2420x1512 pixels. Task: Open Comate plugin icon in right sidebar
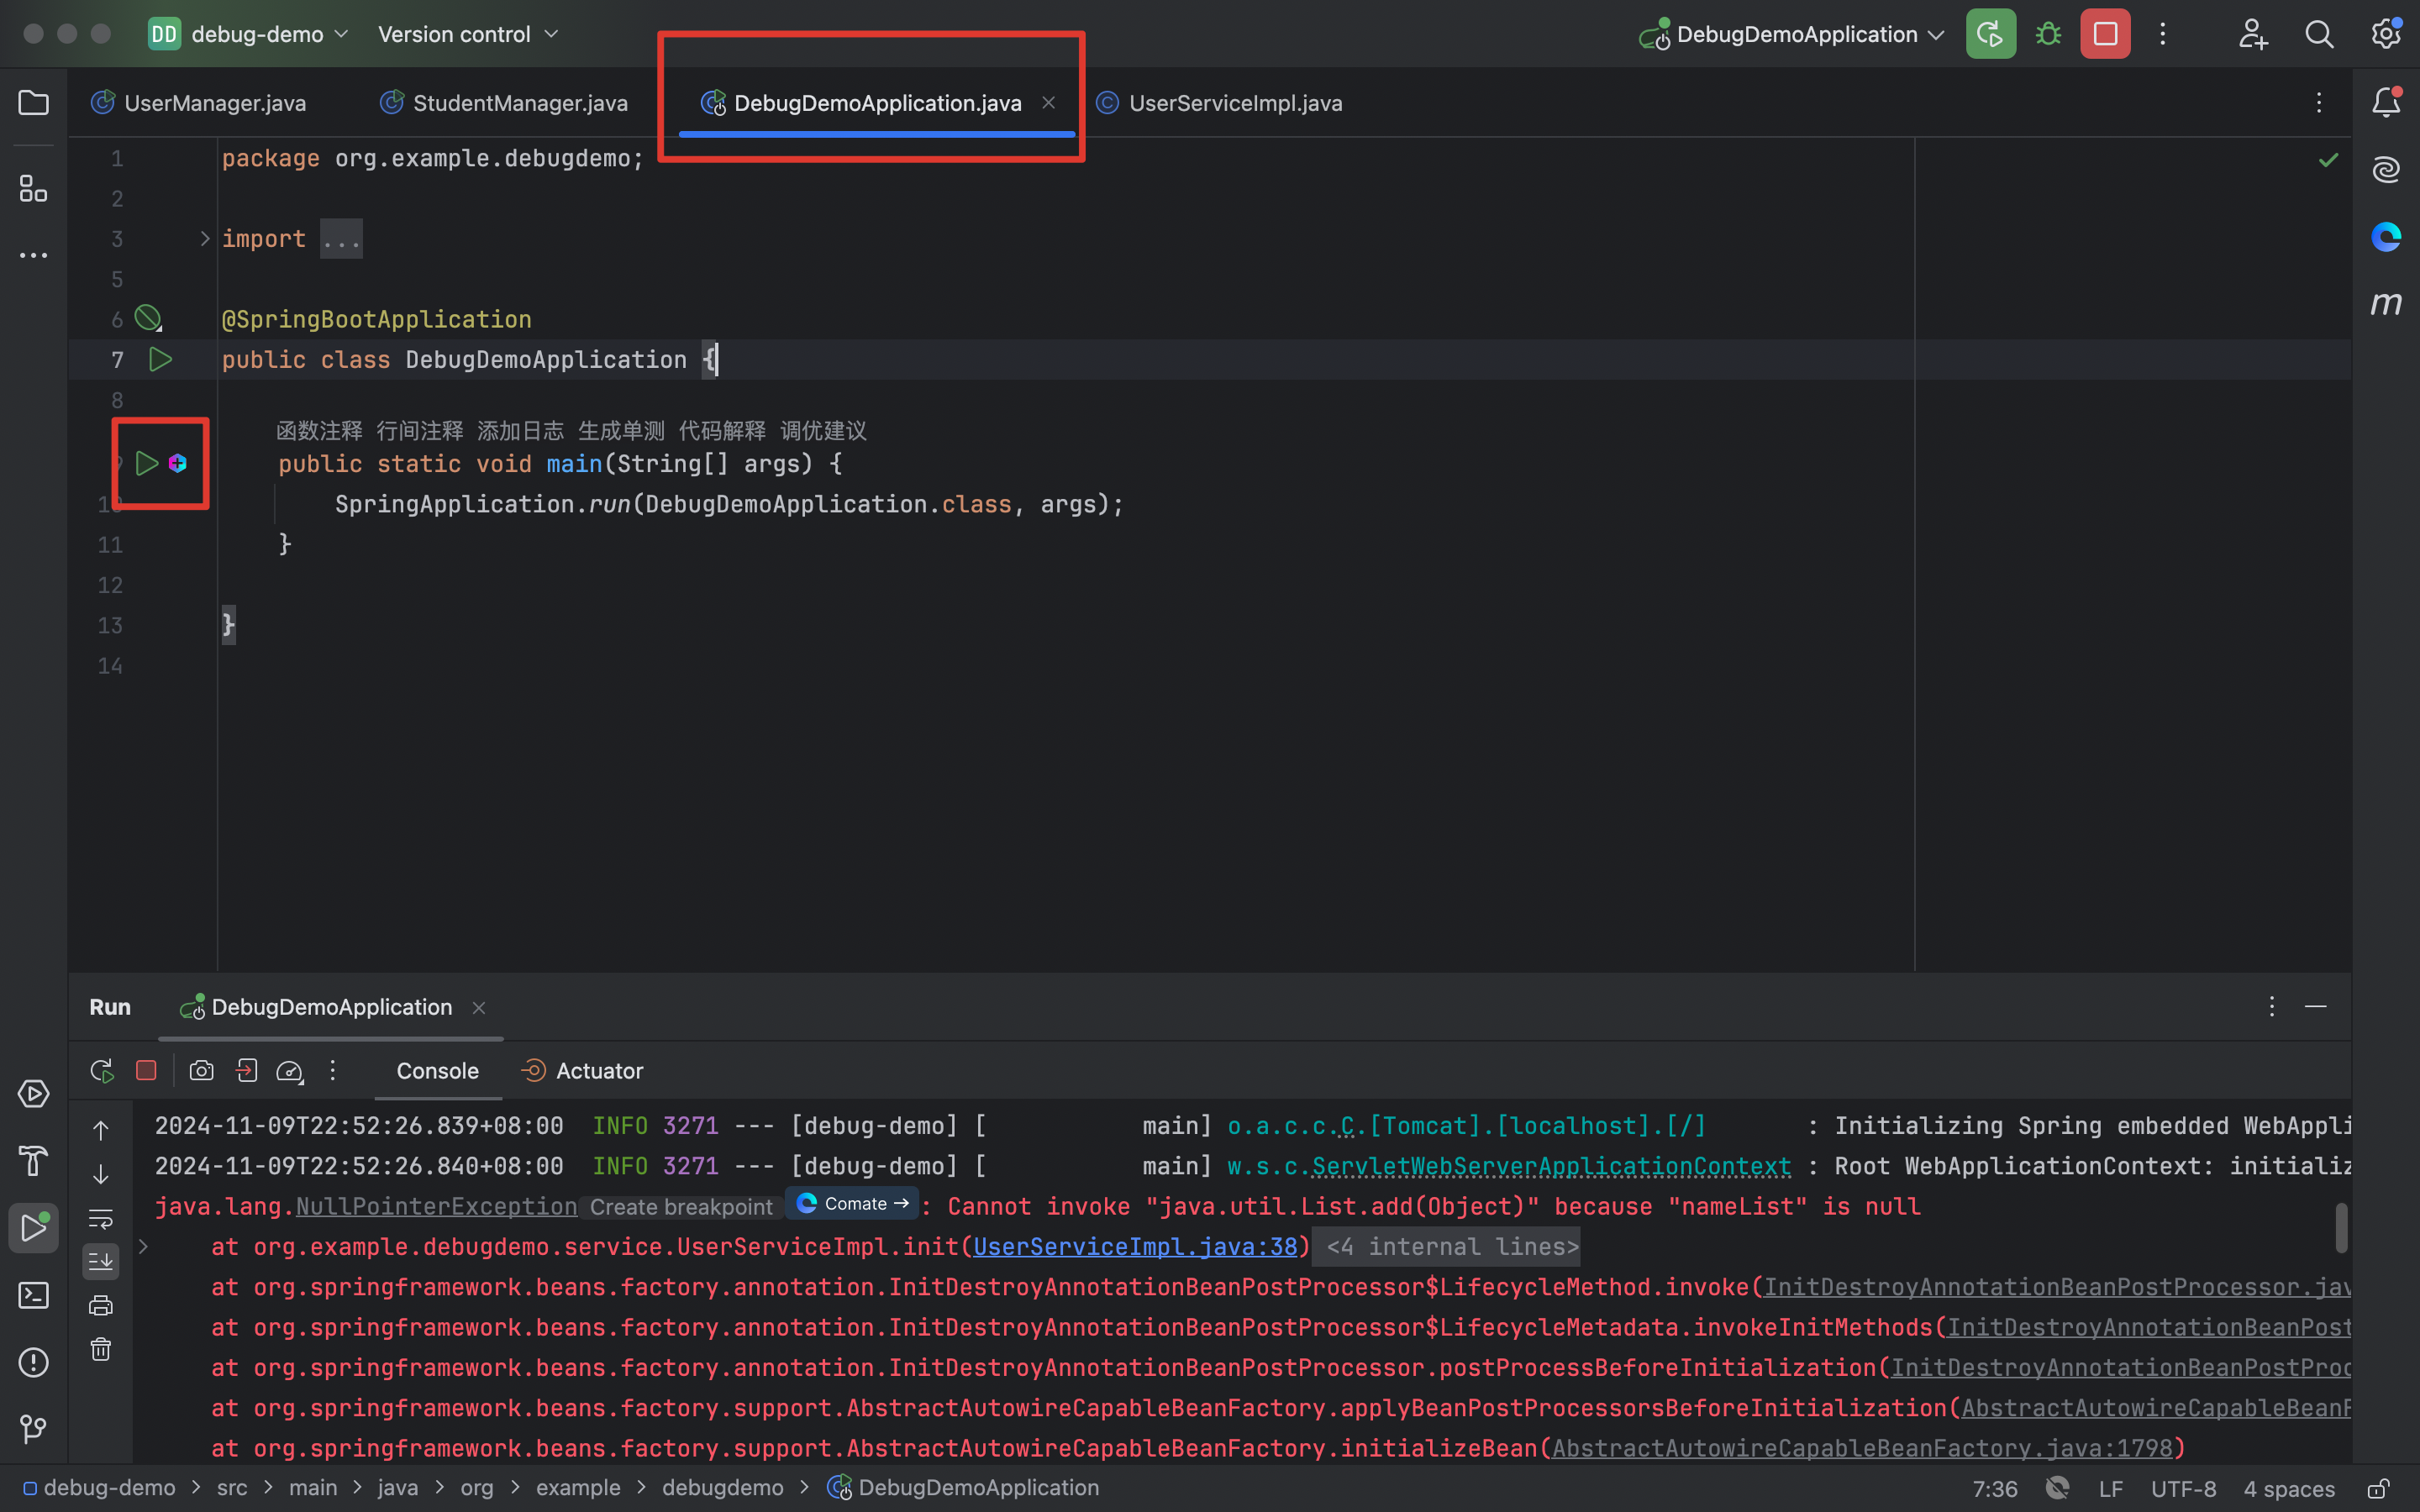(2386, 236)
